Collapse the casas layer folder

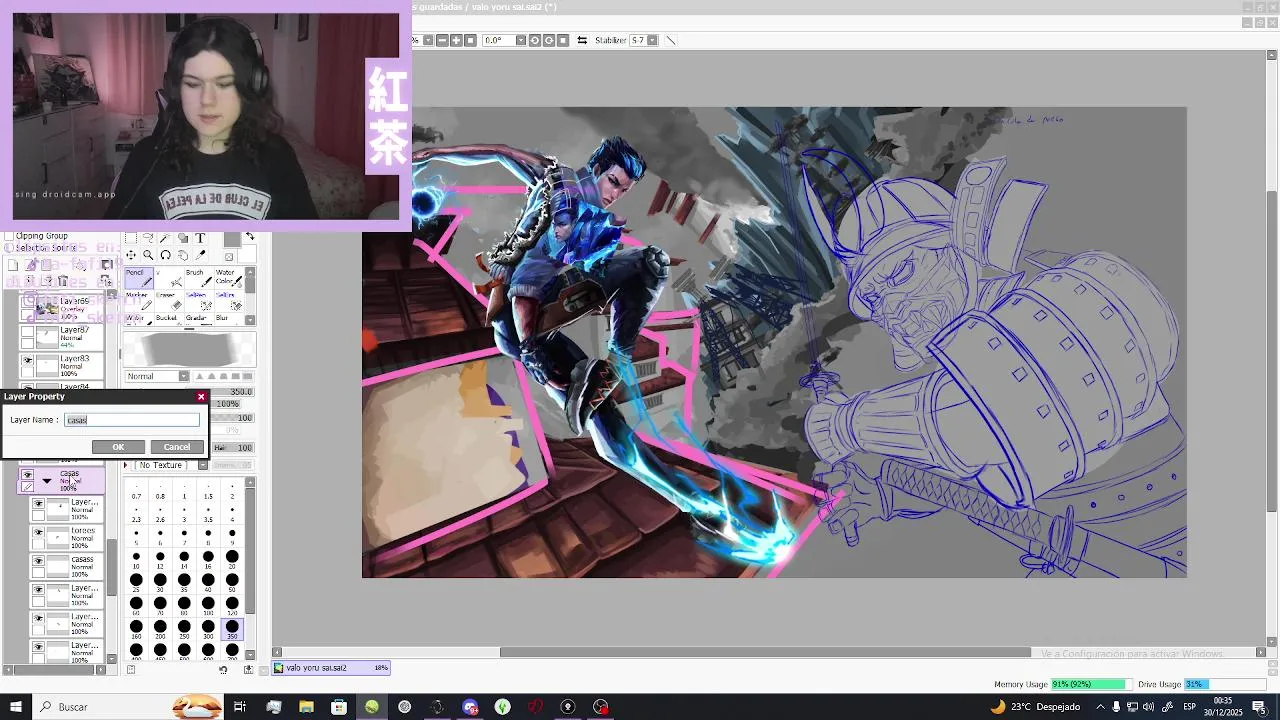pos(46,481)
